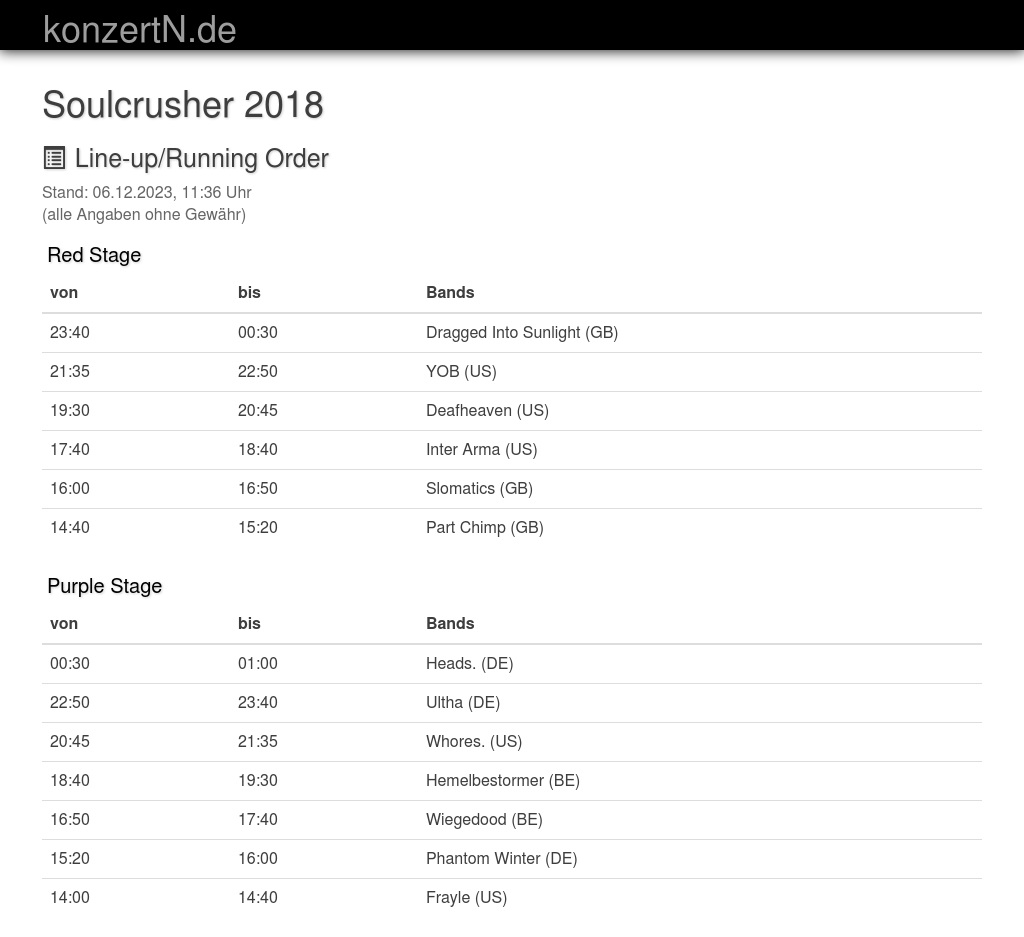Click the YOB (US) band row
The height and width of the screenshot is (937, 1024).
(x=461, y=371)
